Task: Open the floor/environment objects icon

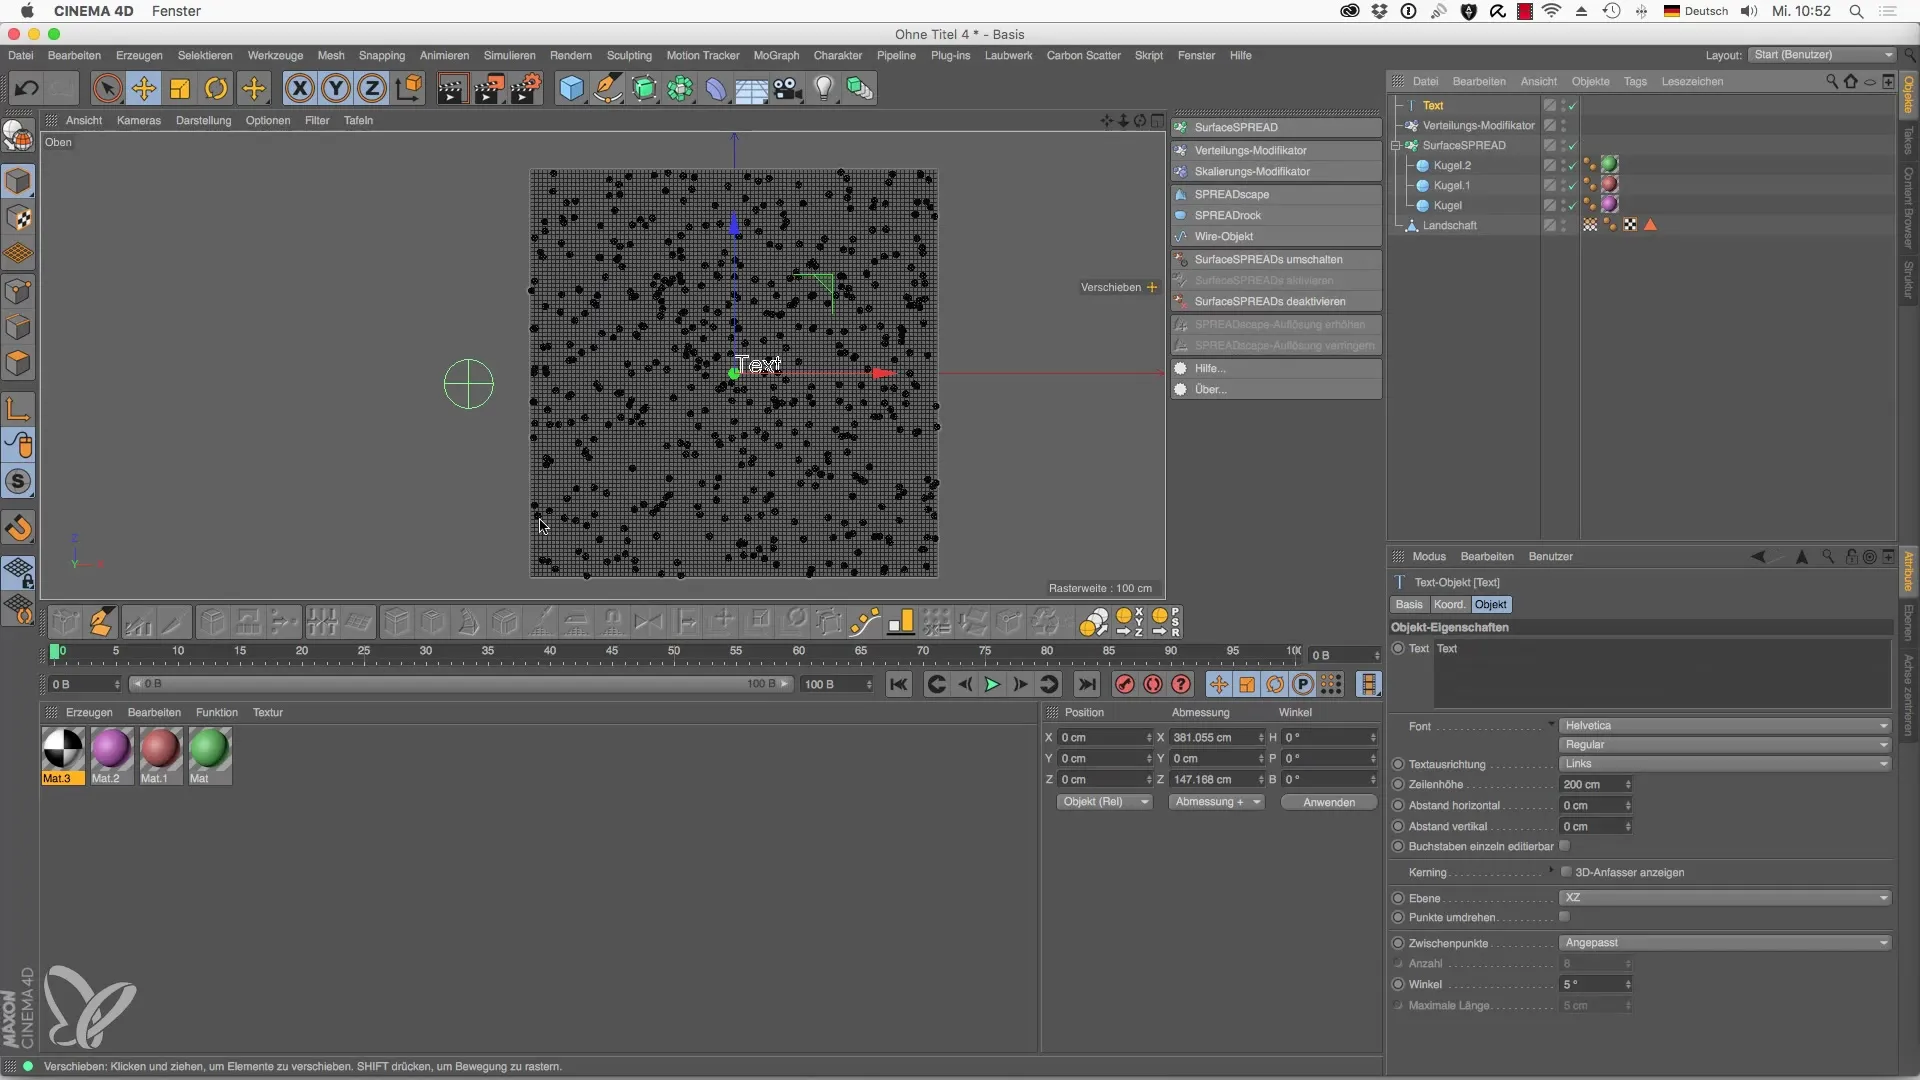Action: click(751, 88)
